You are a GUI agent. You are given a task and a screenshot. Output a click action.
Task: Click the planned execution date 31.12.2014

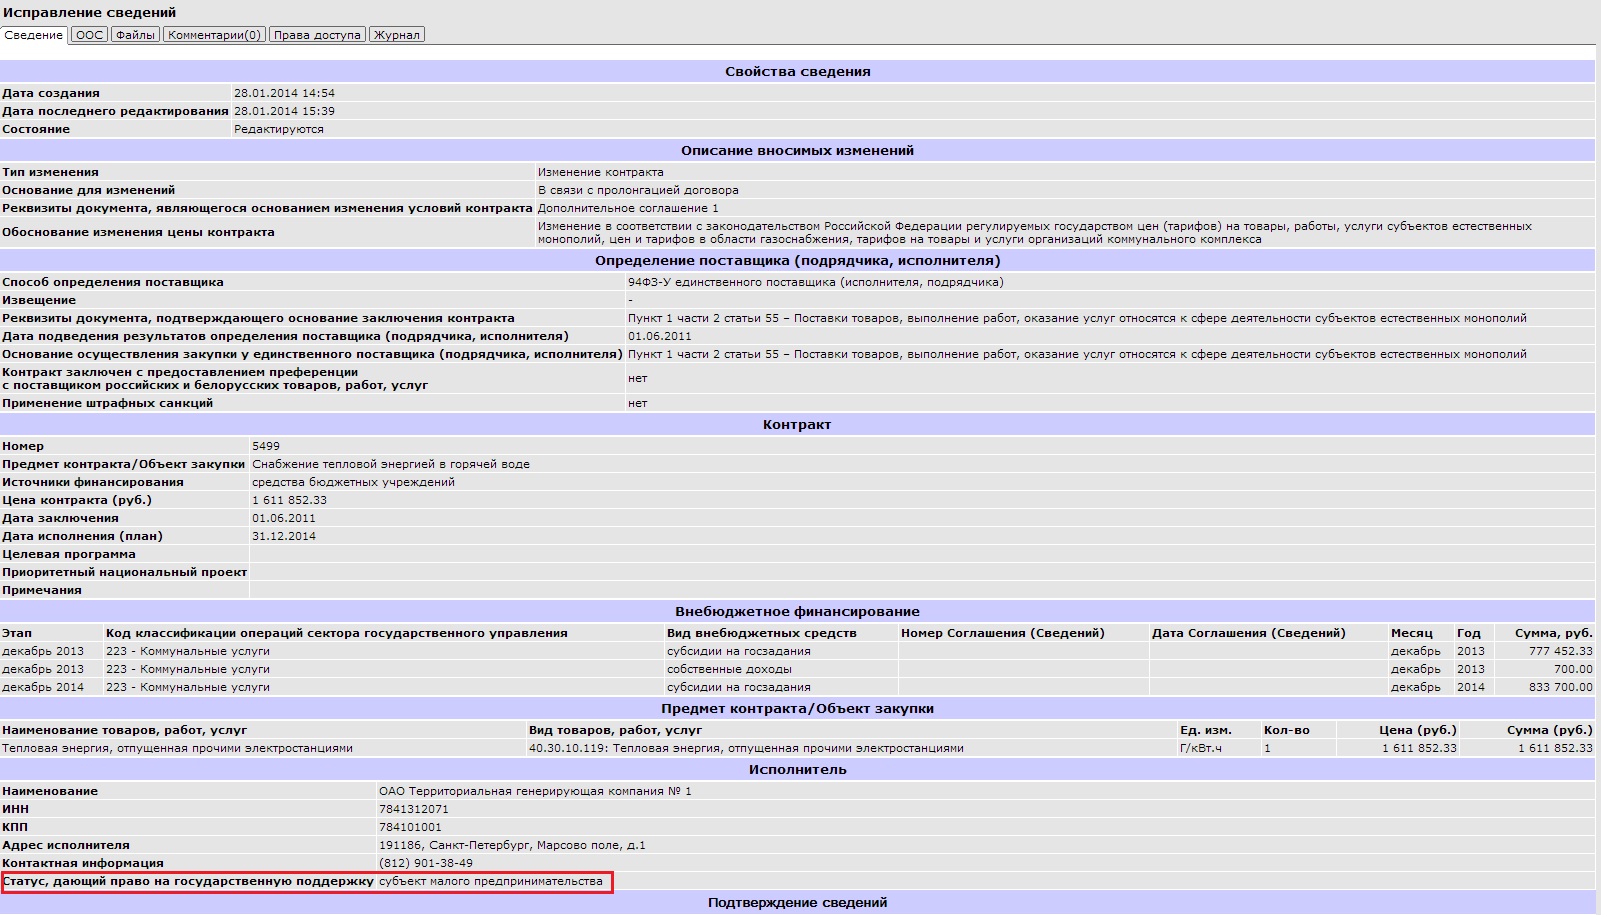pos(284,537)
